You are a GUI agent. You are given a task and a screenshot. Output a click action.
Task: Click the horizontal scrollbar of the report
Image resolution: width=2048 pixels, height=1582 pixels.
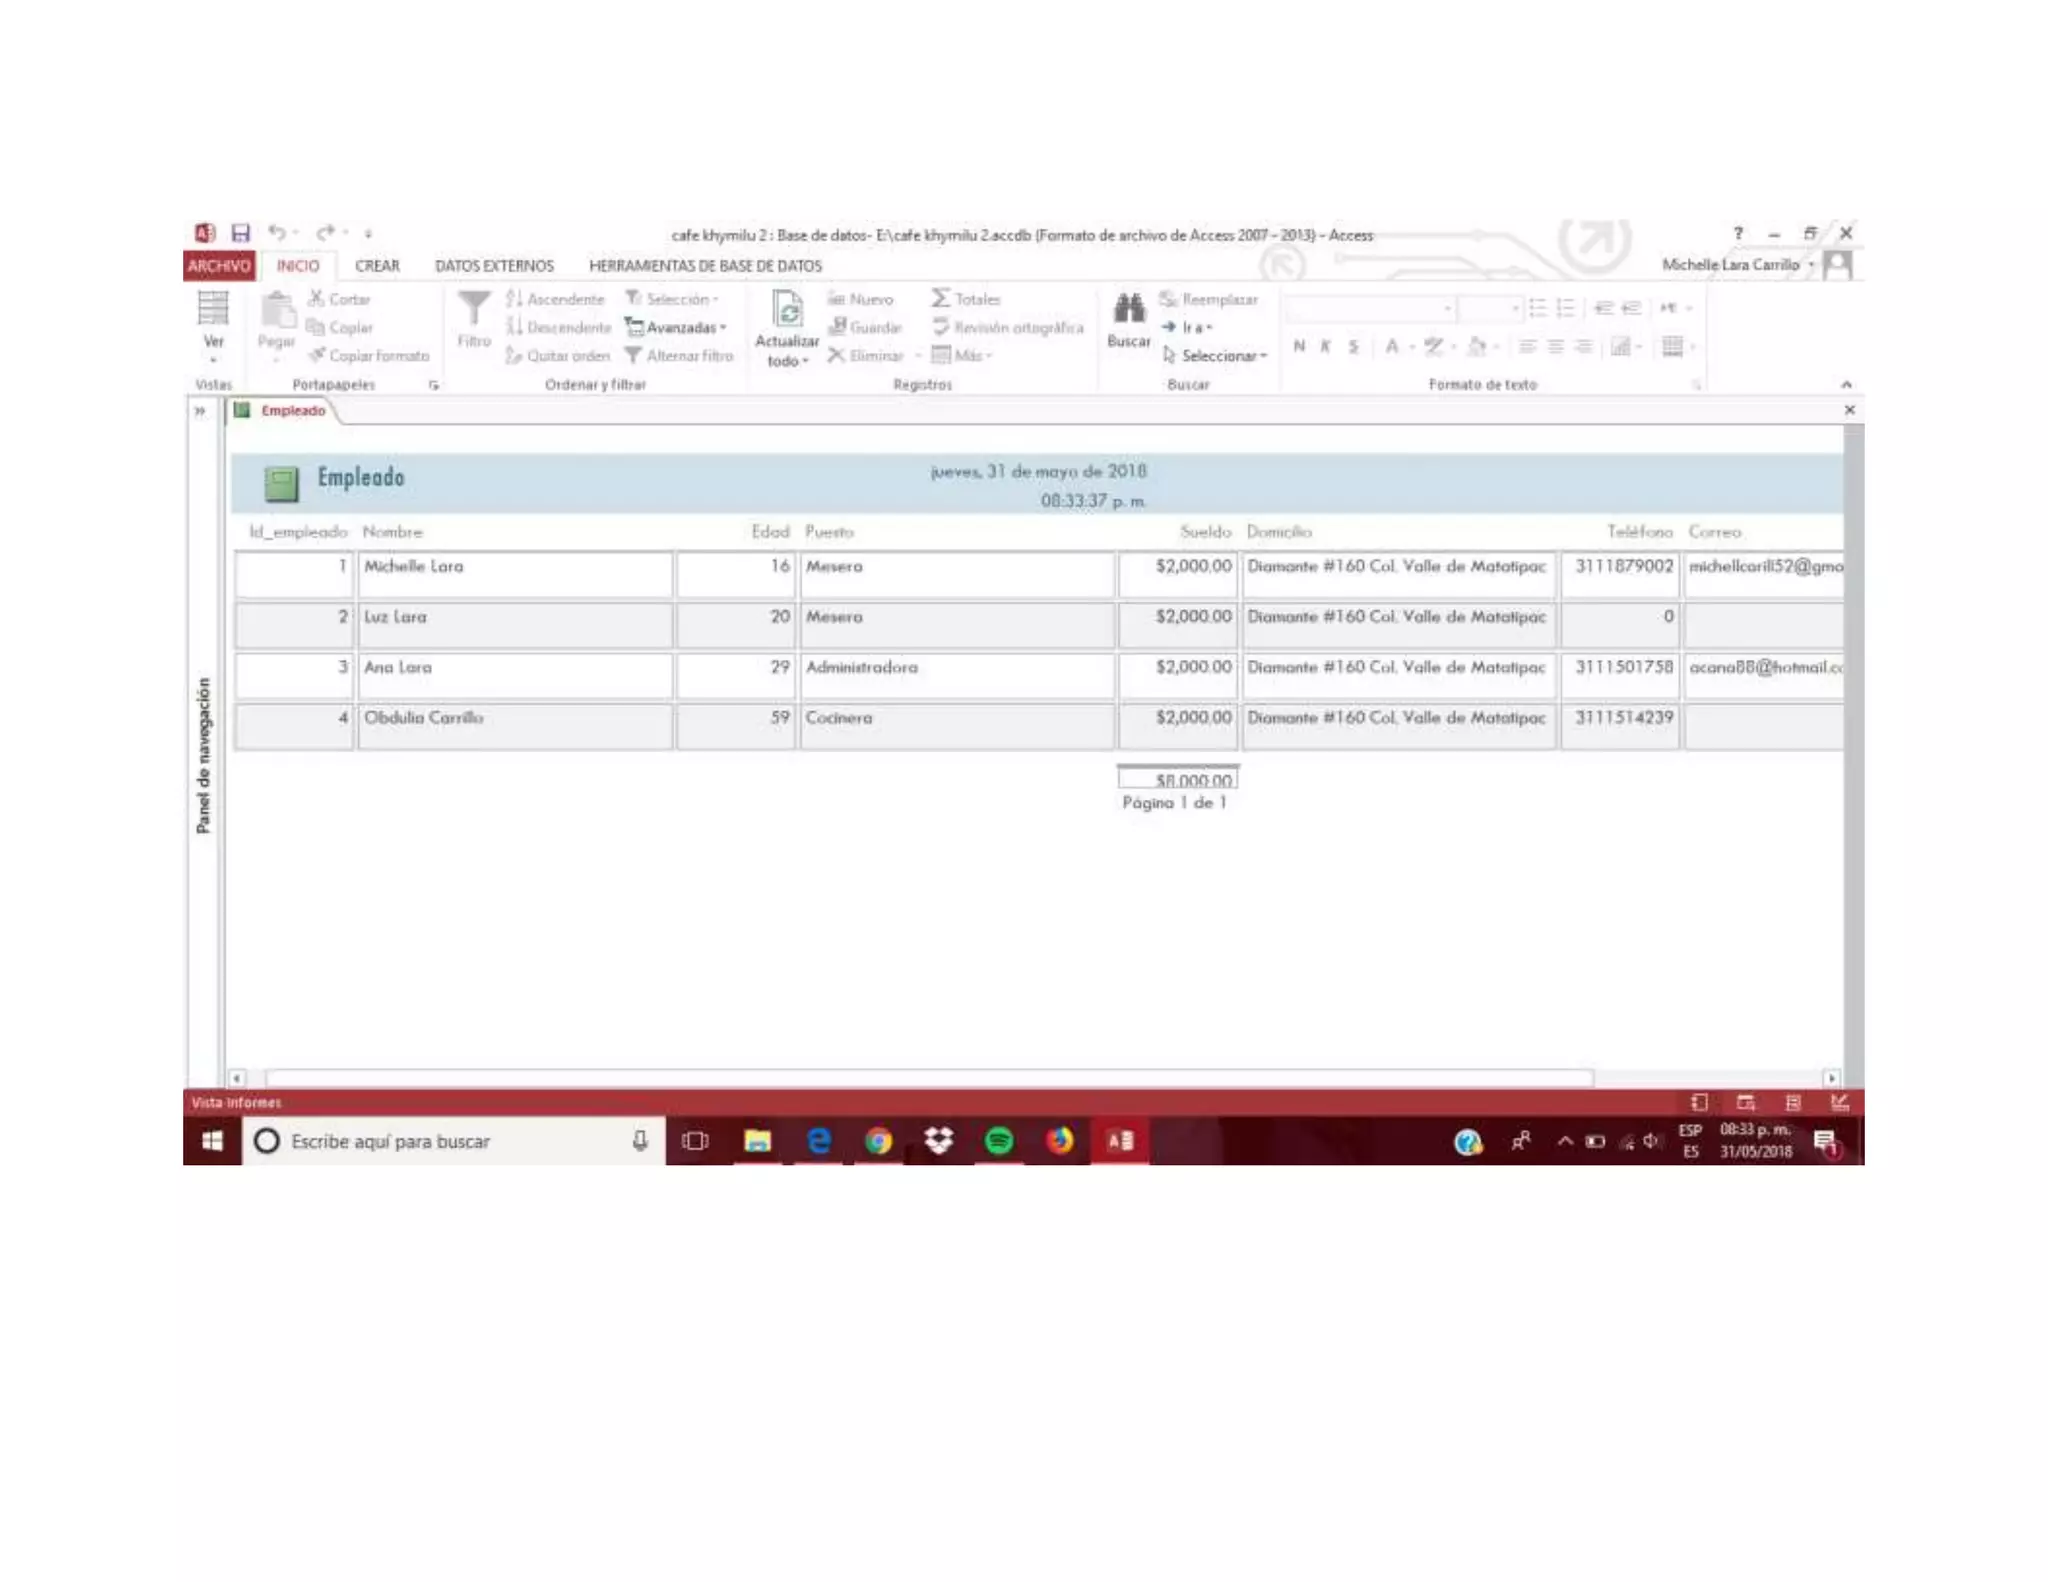pos(928,1078)
